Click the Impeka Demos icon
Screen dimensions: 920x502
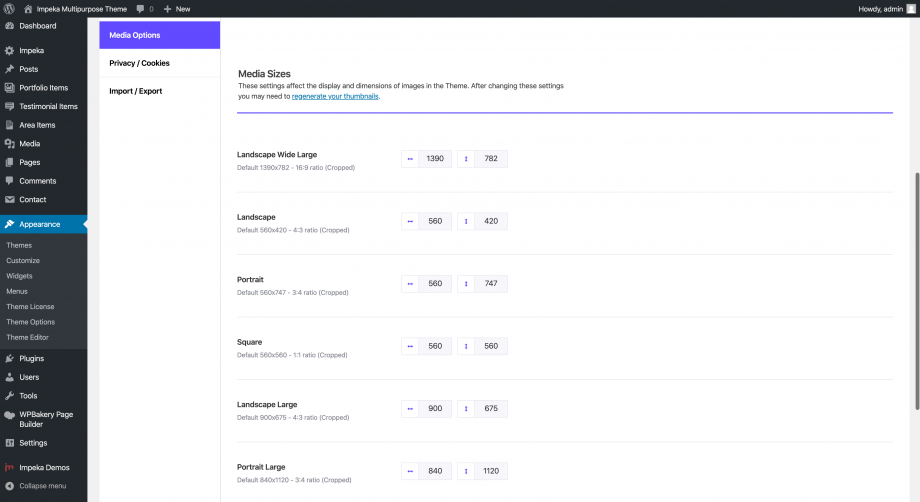tap(9, 467)
